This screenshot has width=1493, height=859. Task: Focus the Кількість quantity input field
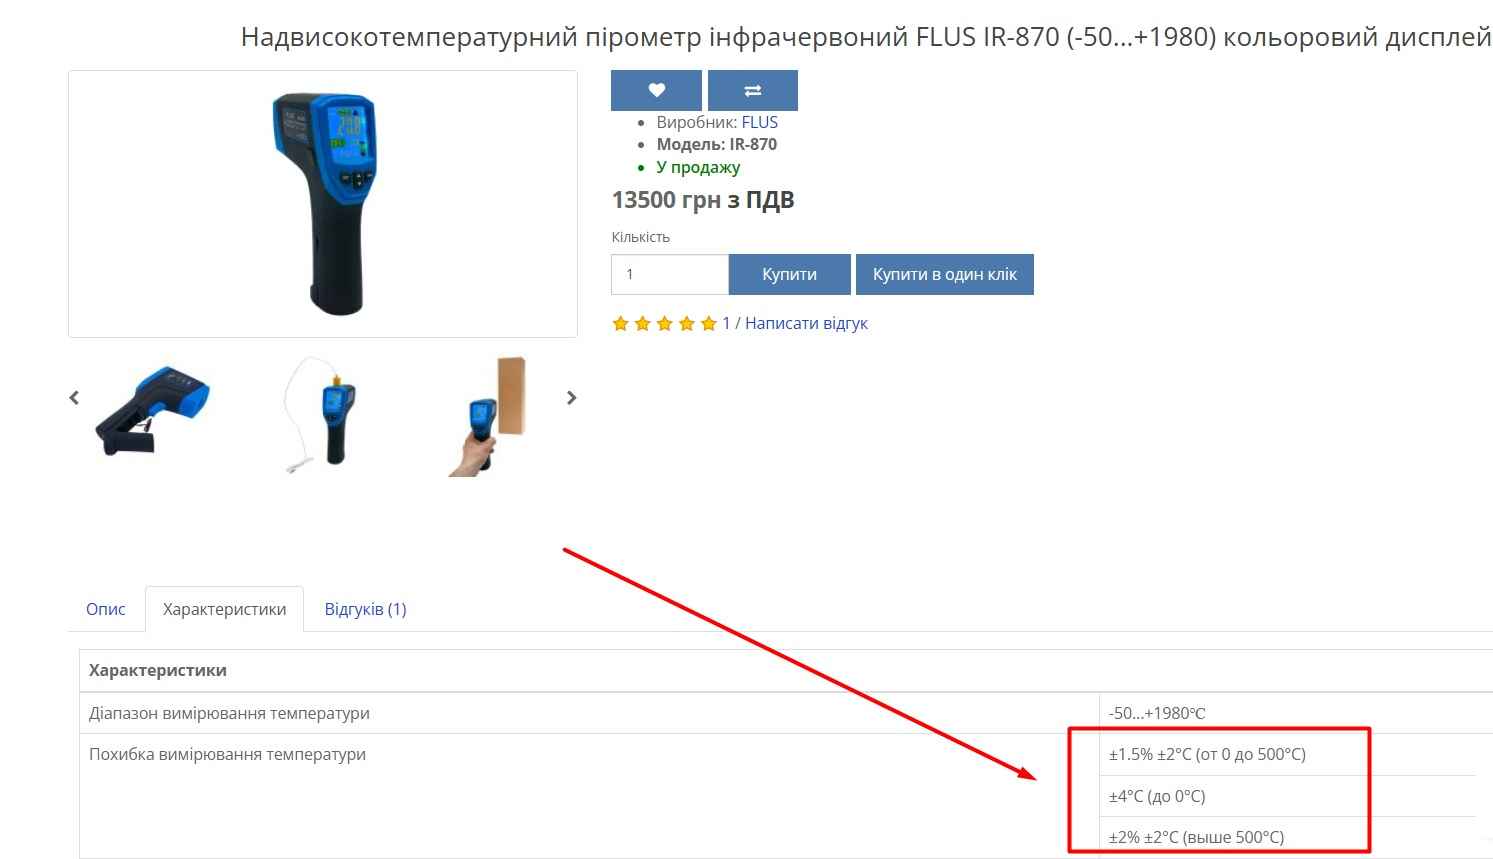669,274
